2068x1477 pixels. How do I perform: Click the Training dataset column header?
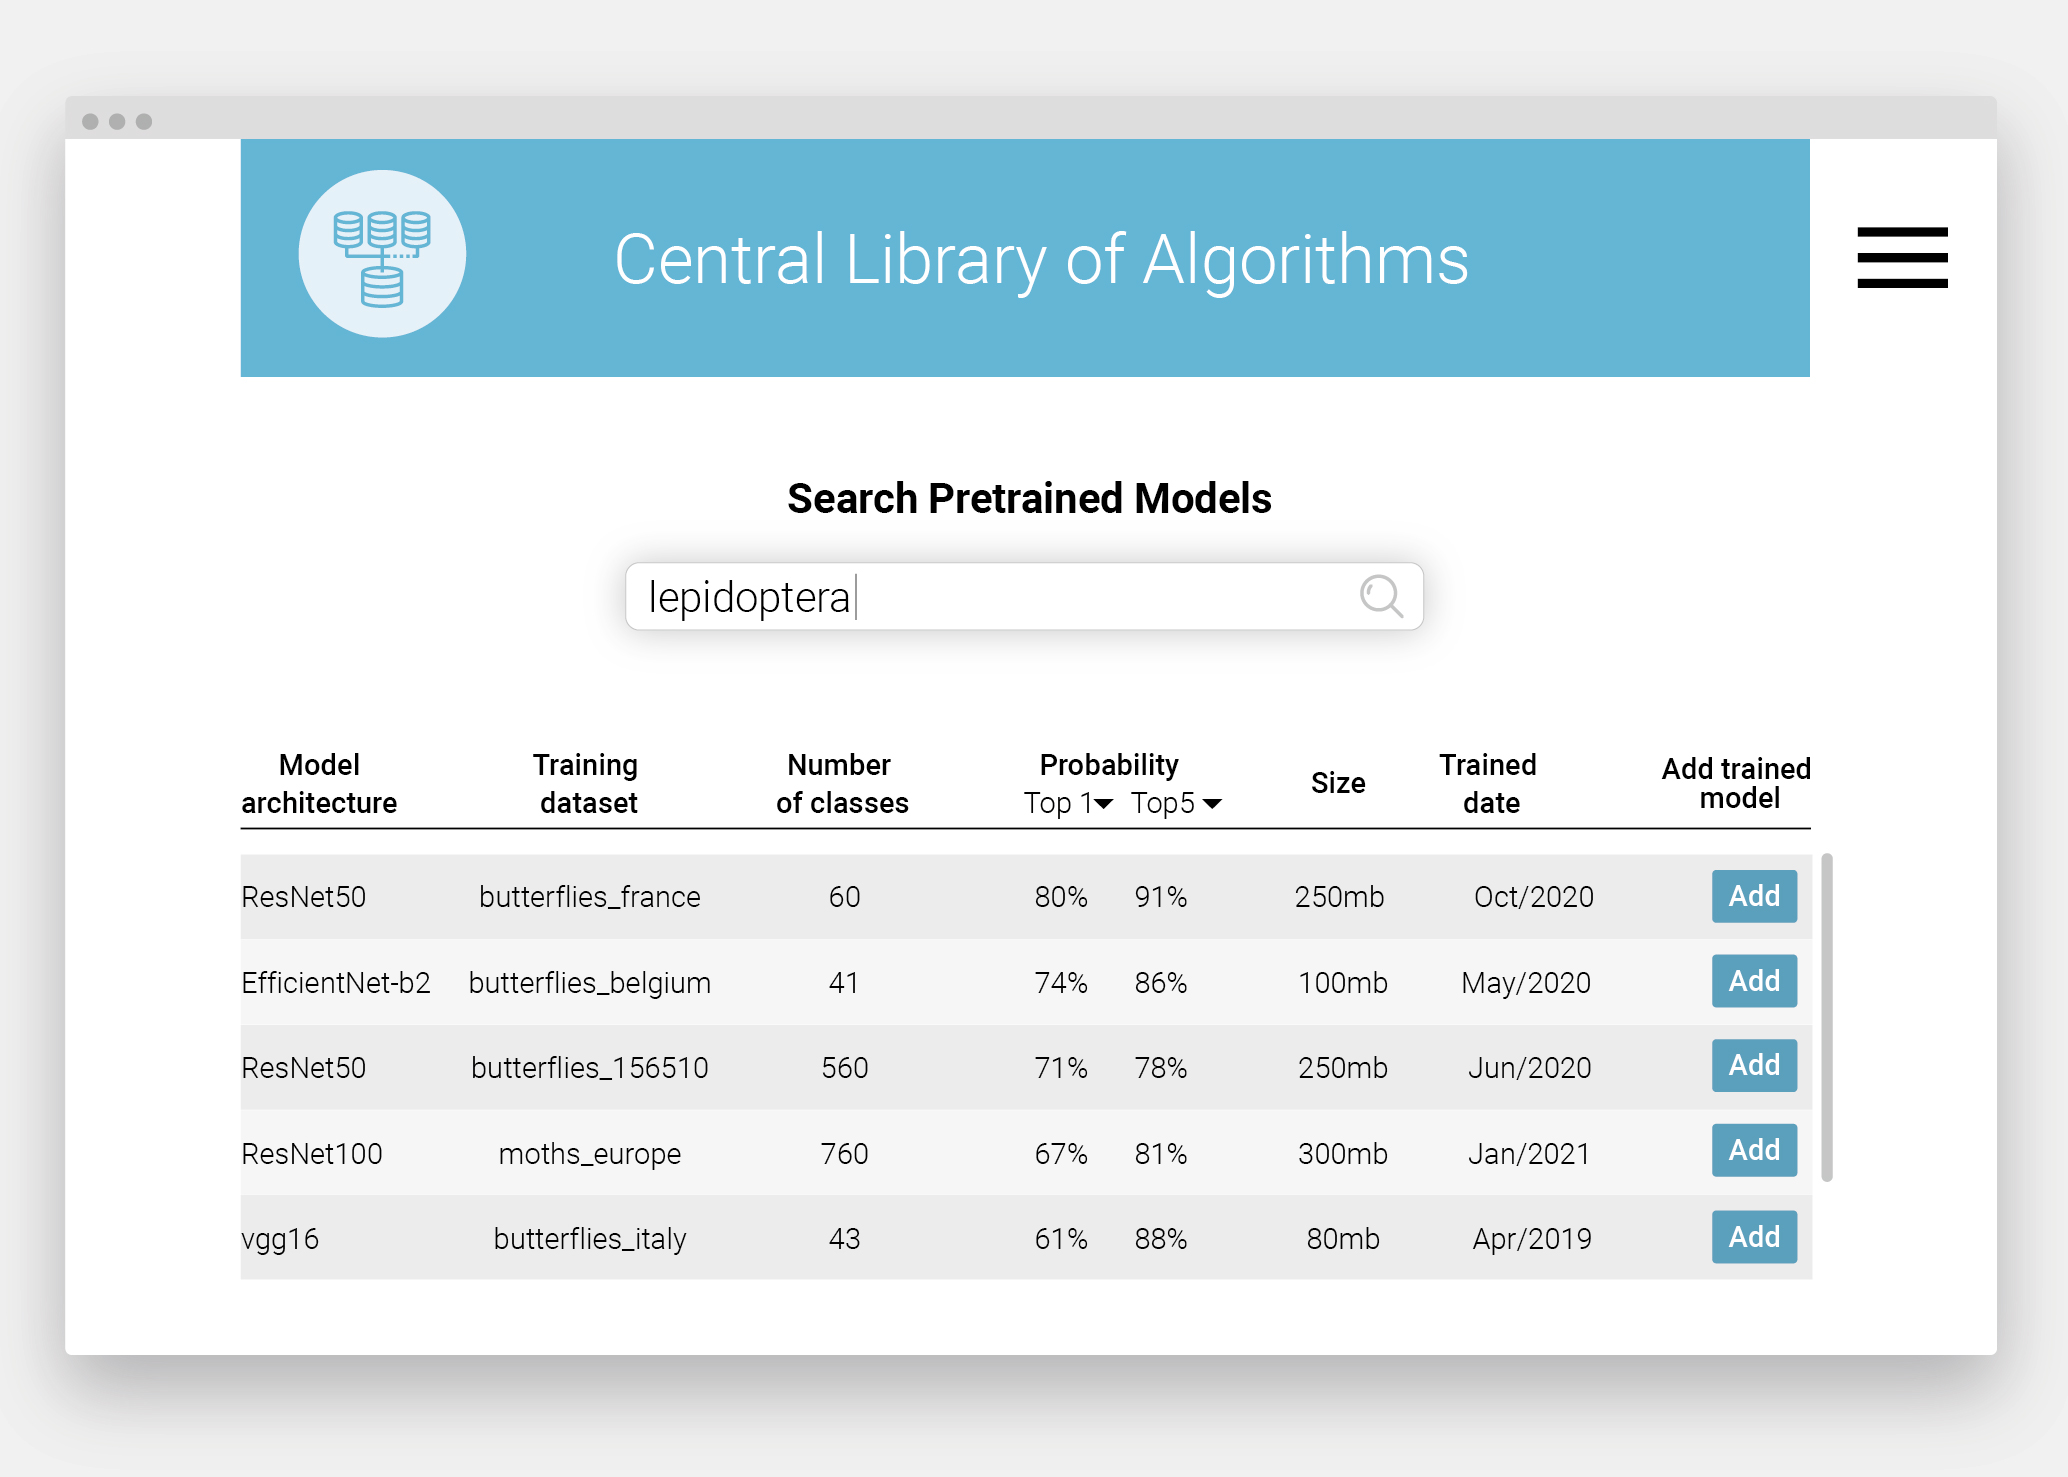click(x=587, y=783)
